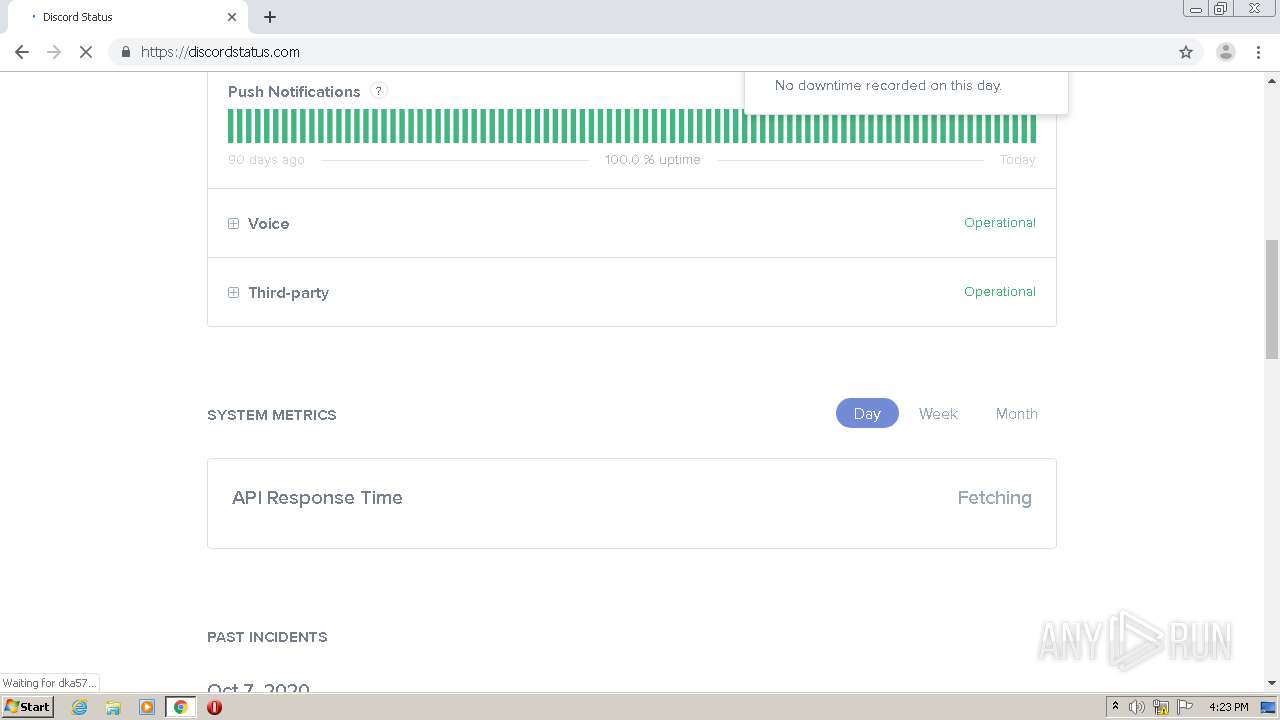
Task: Open the Windows Start menu
Action: pos(28,707)
